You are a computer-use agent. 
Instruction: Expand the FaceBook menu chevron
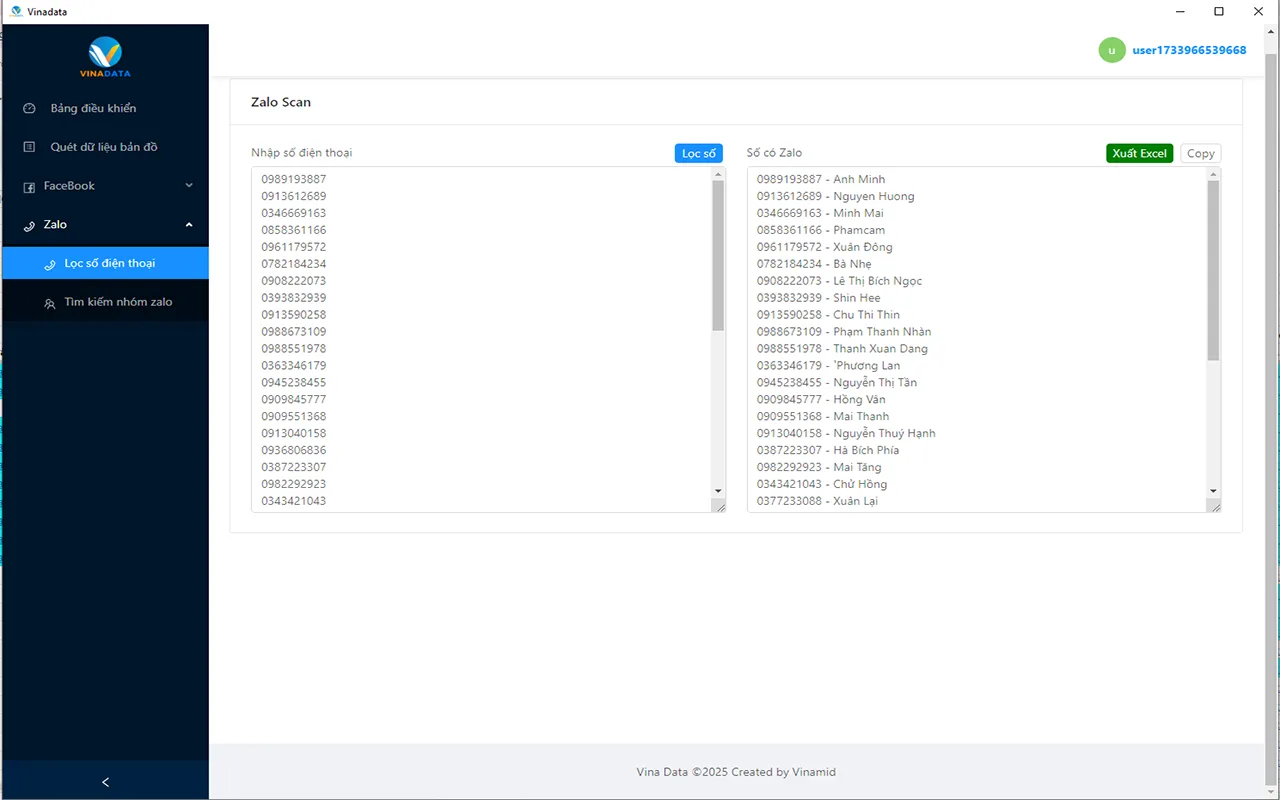click(x=189, y=185)
